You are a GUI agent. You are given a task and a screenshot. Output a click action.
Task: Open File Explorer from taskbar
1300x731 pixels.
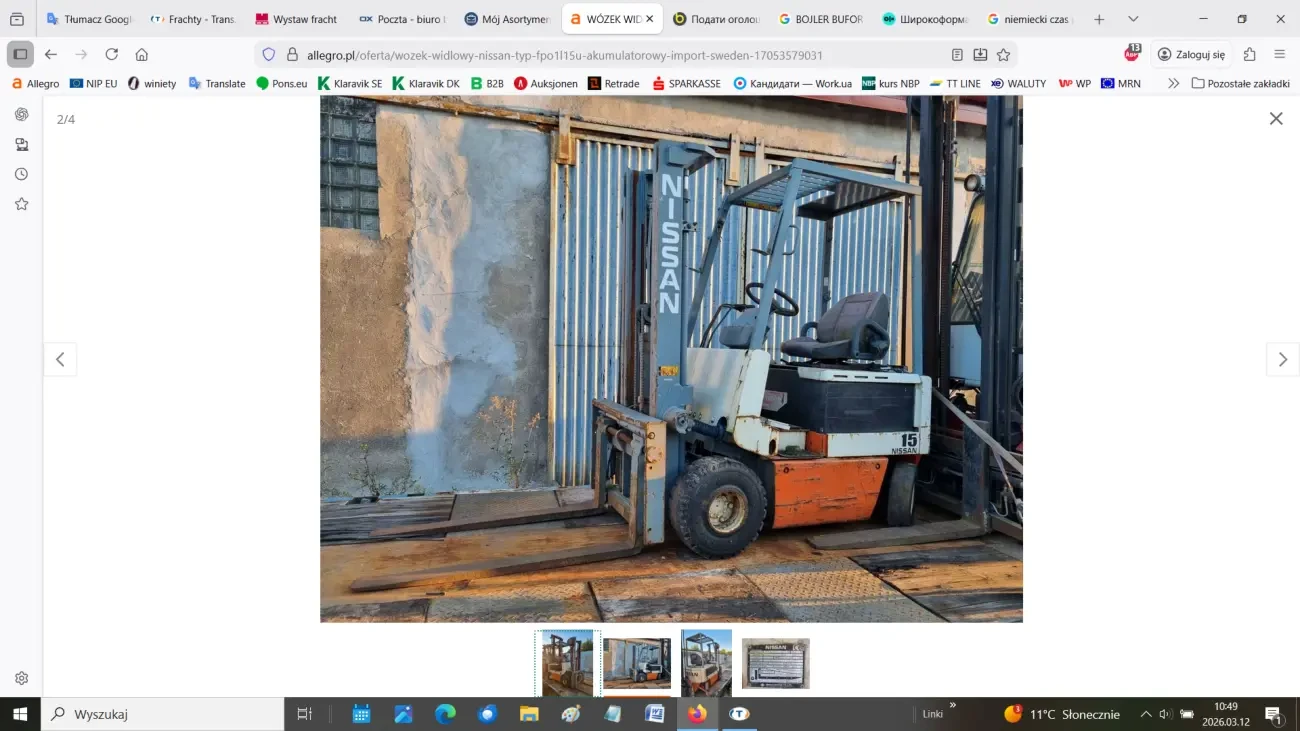point(529,714)
